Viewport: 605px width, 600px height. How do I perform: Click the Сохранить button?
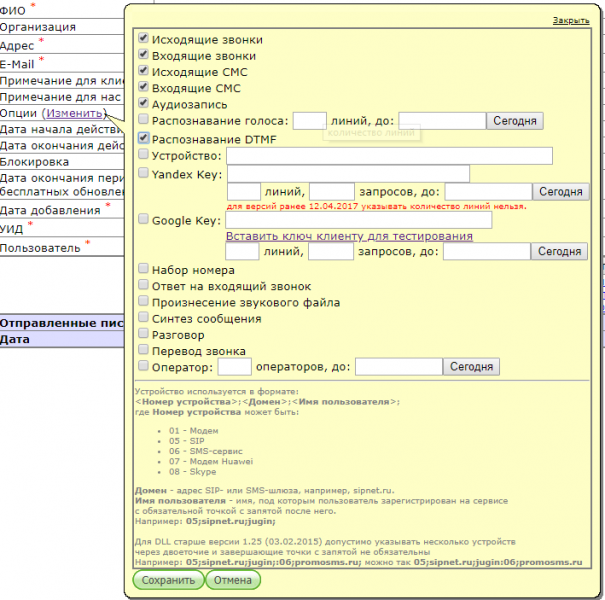coord(168,580)
